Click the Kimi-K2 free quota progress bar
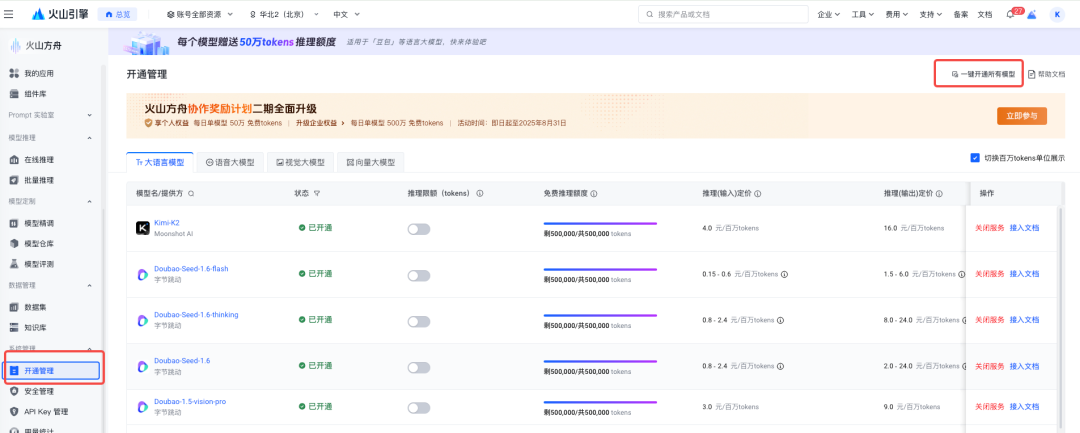Image resolution: width=1080 pixels, height=433 pixels. coord(600,223)
